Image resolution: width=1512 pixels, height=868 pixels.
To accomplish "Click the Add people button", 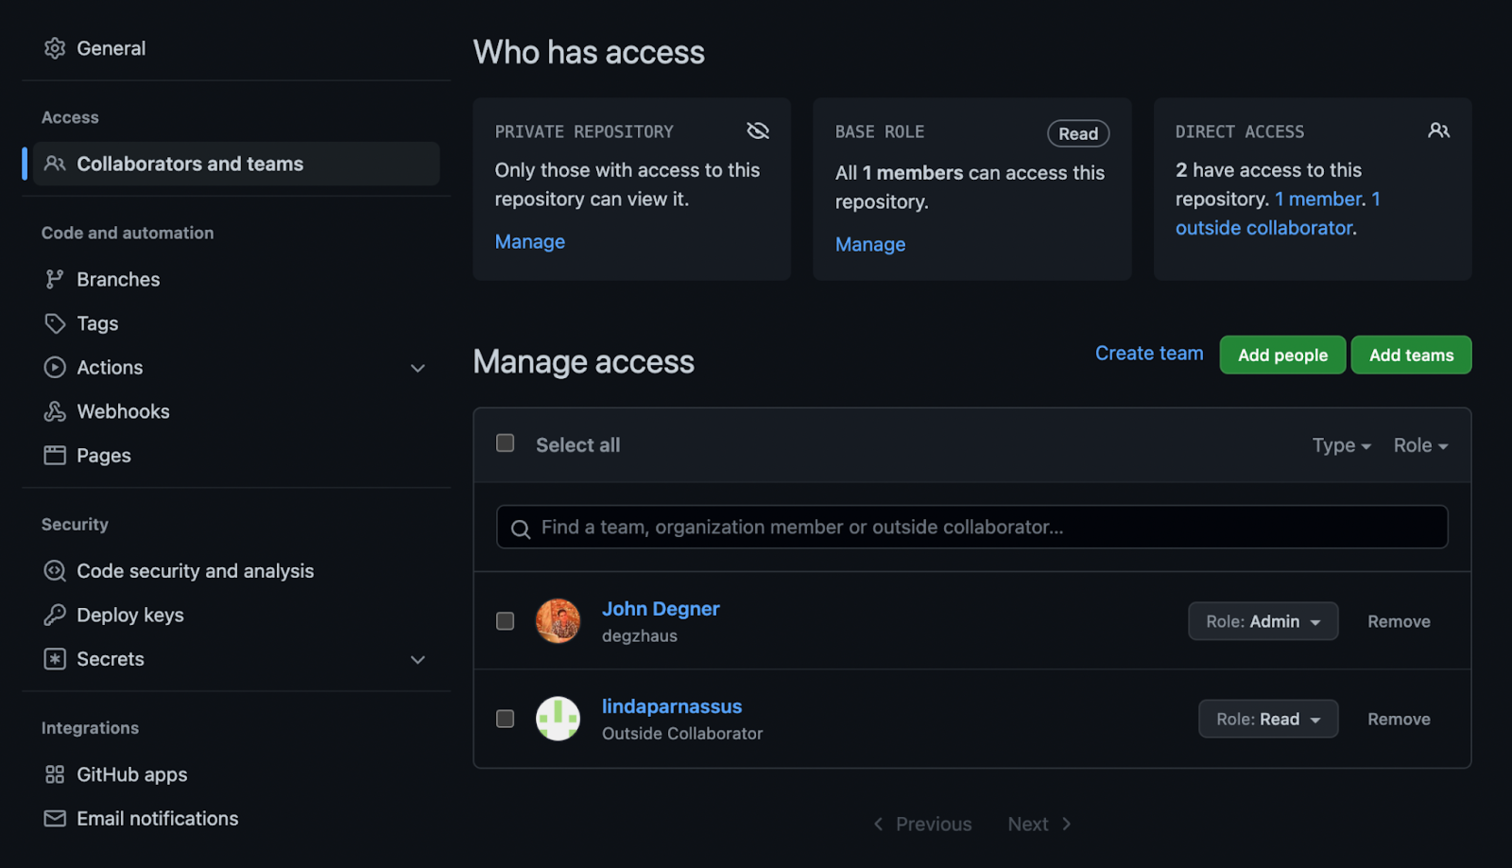I will pos(1282,354).
